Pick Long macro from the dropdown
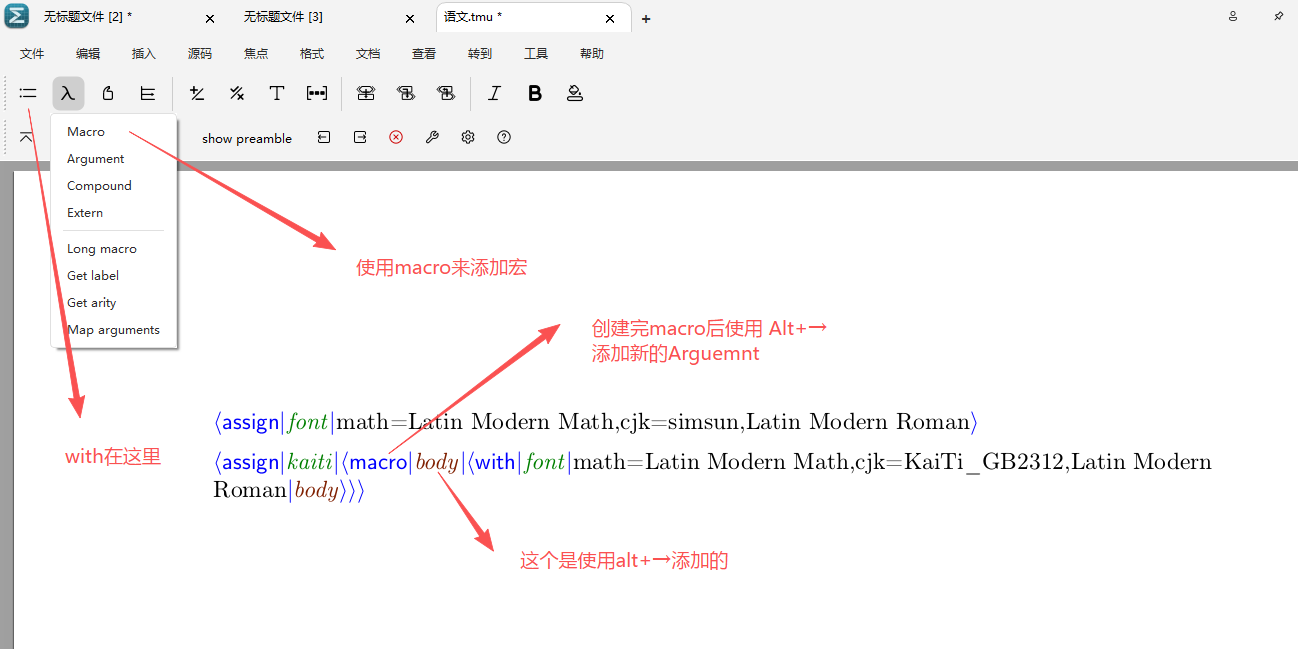1298x649 pixels. pos(102,249)
